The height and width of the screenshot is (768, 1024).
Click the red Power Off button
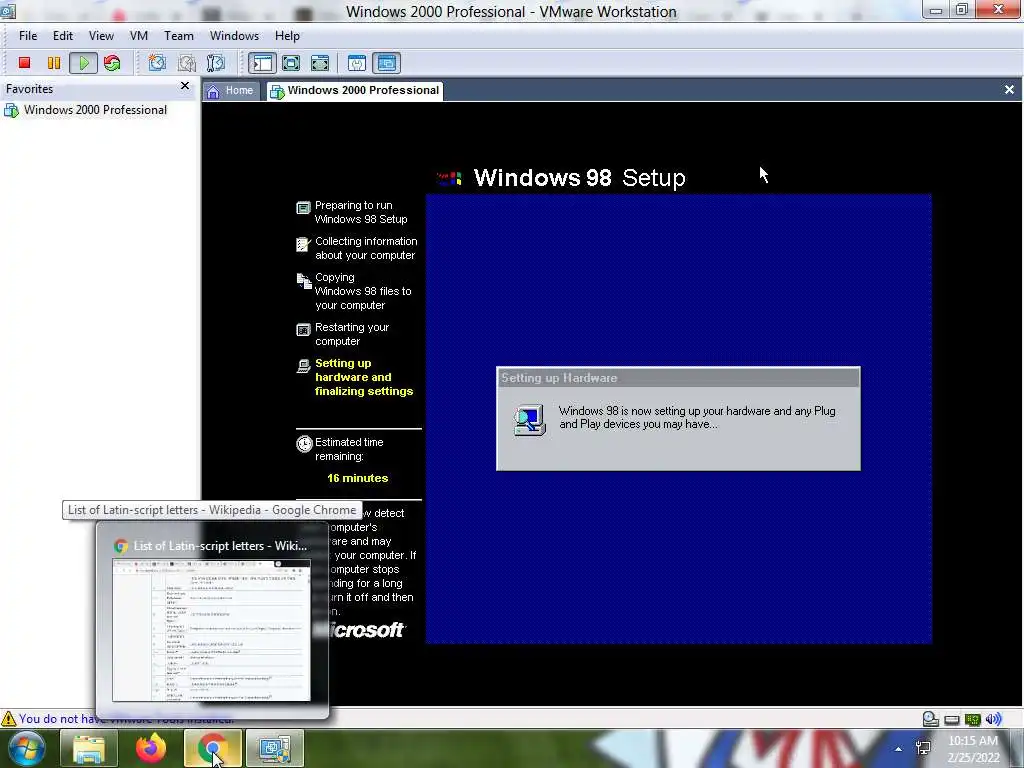pyautogui.click(x=24, y=63)
